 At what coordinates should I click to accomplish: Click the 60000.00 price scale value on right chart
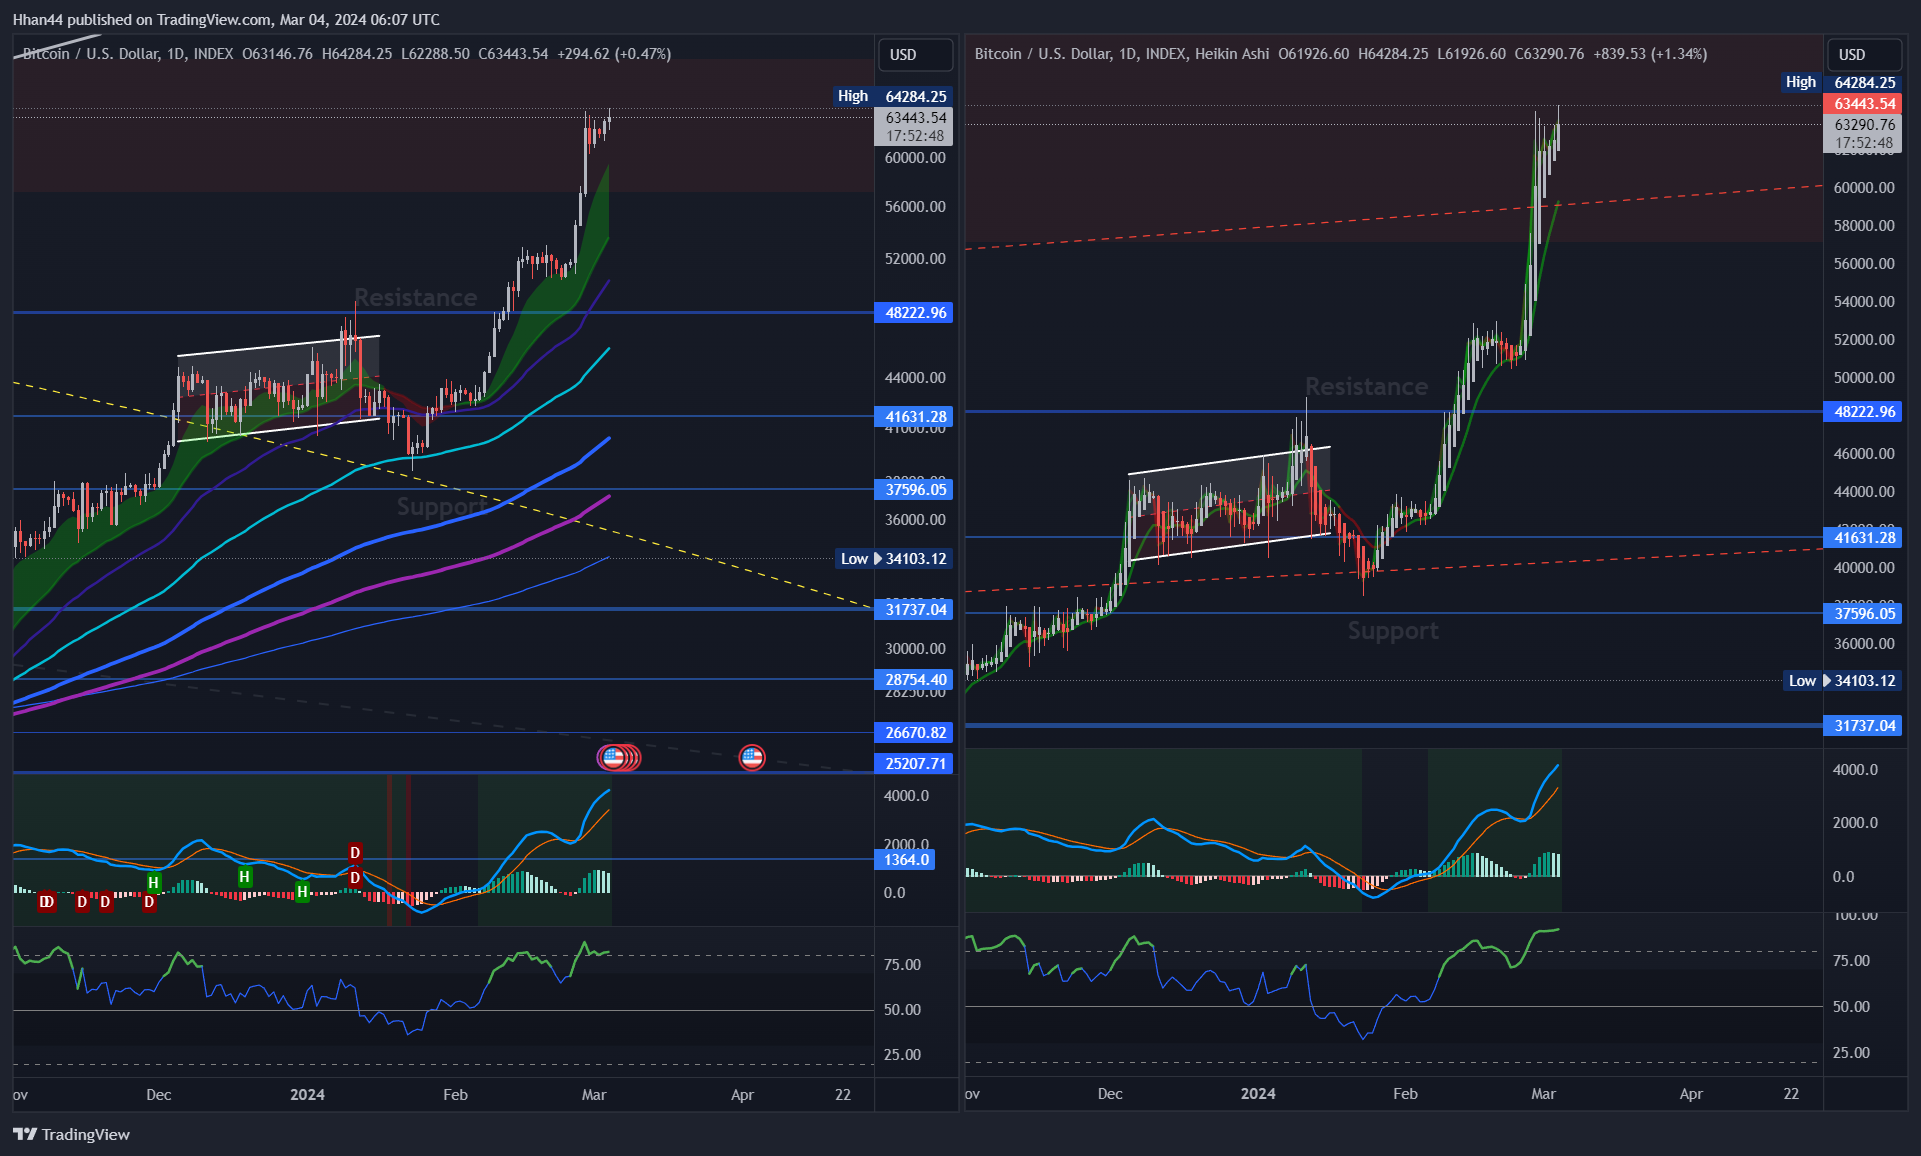[1864, 188]
